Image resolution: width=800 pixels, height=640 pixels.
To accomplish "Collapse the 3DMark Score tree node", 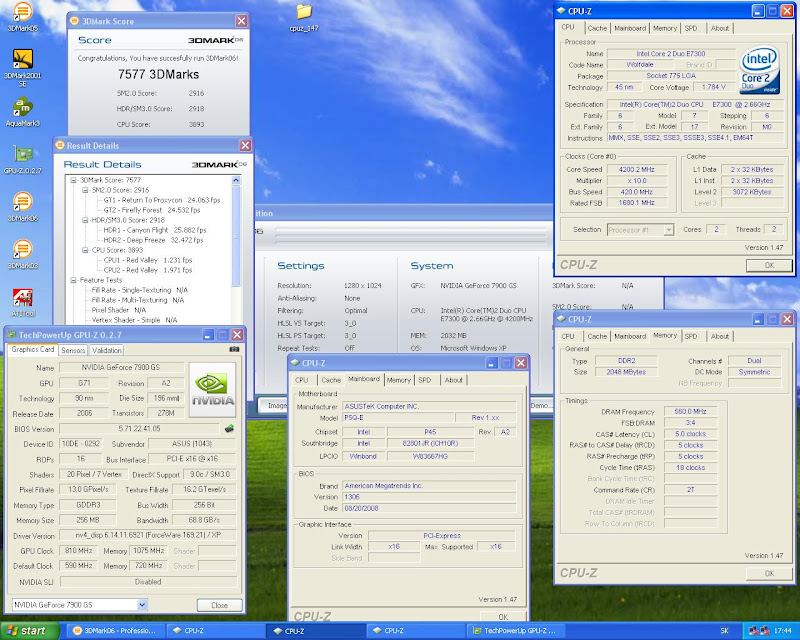I will tap(72, 180).
